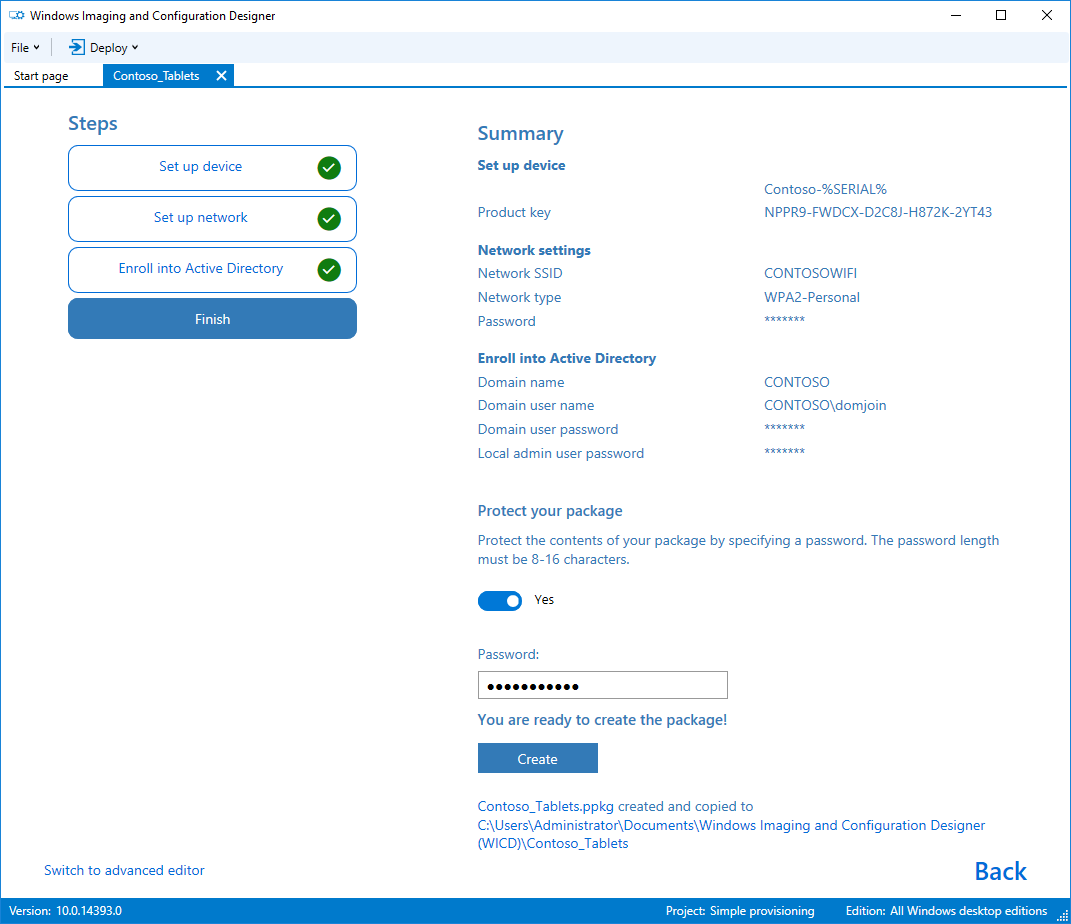Click the Version 10.0.14393.0 status text
The height and width of the screenshot is (924, 1071).
point(66,911)
